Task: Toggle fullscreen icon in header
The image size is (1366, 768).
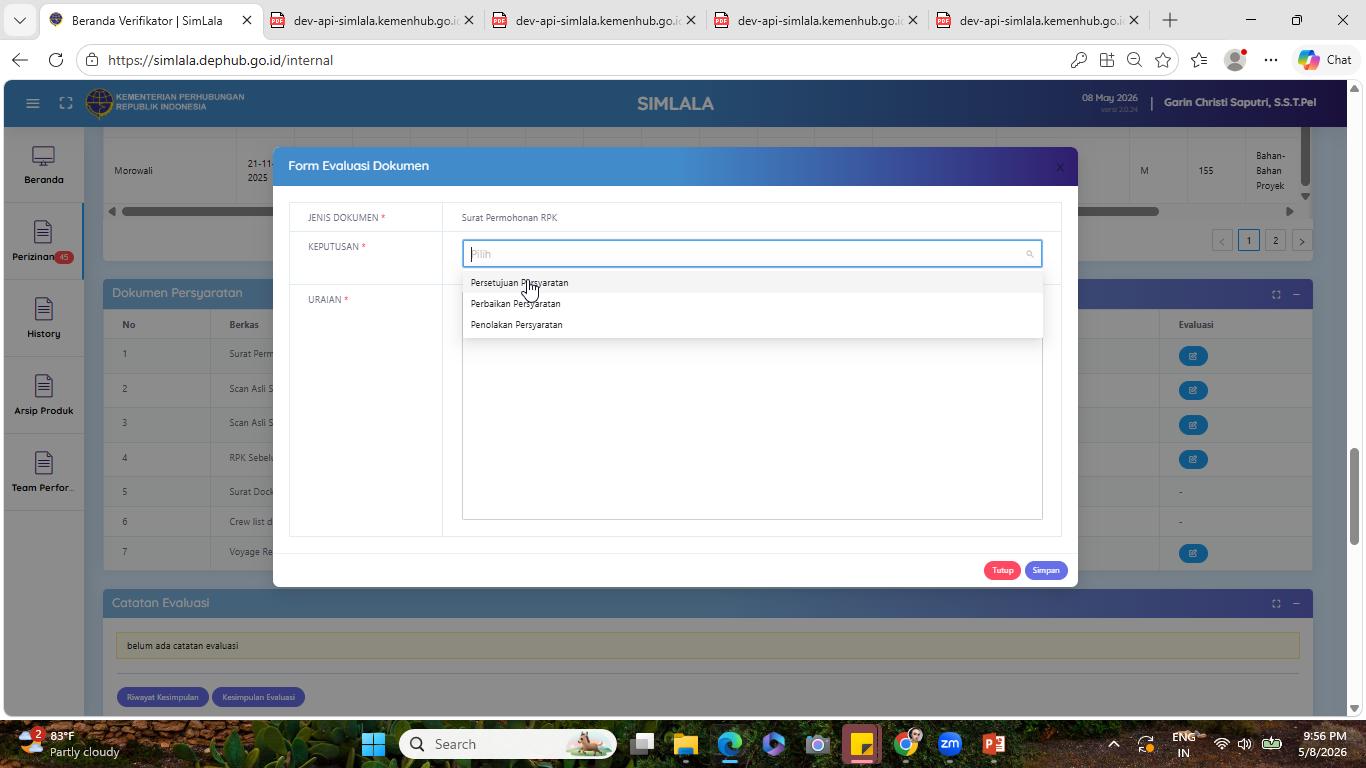Action: coord(66,103)
